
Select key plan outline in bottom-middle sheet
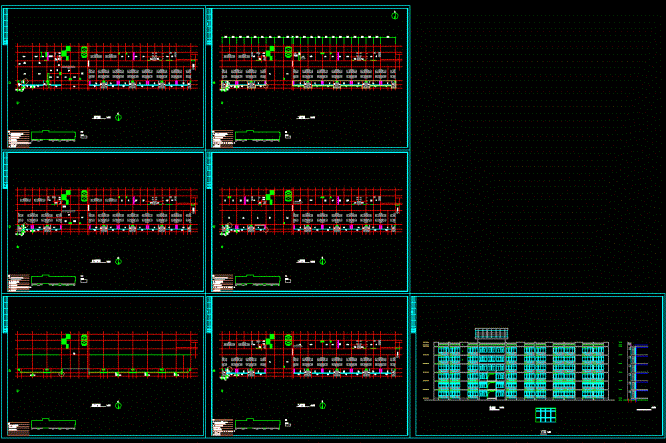[258, 424]
